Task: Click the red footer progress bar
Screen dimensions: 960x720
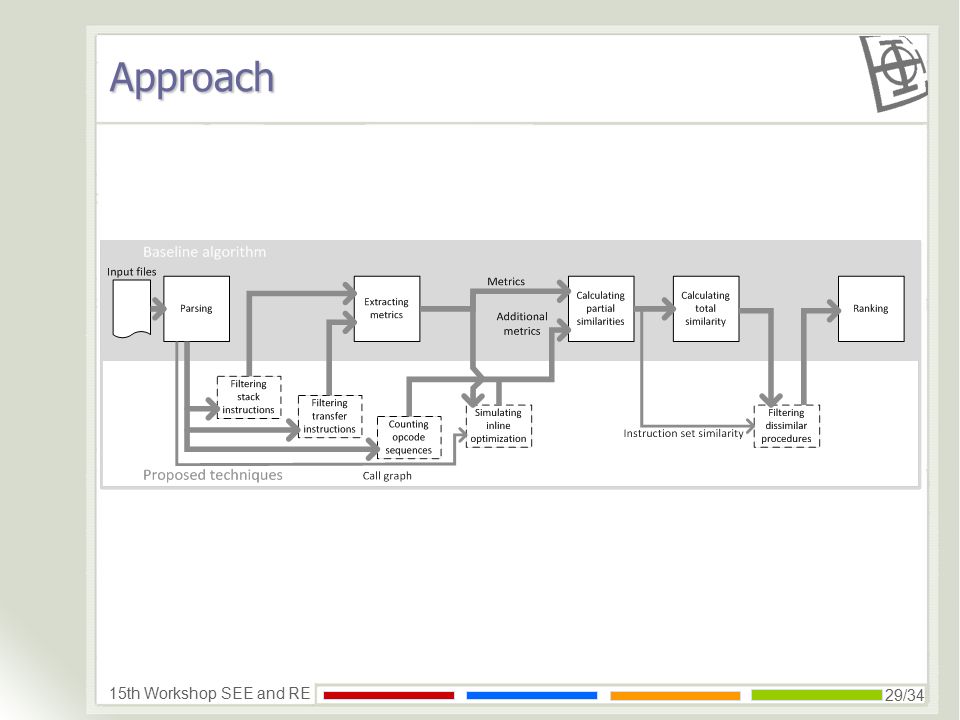Action: [389, 696]
